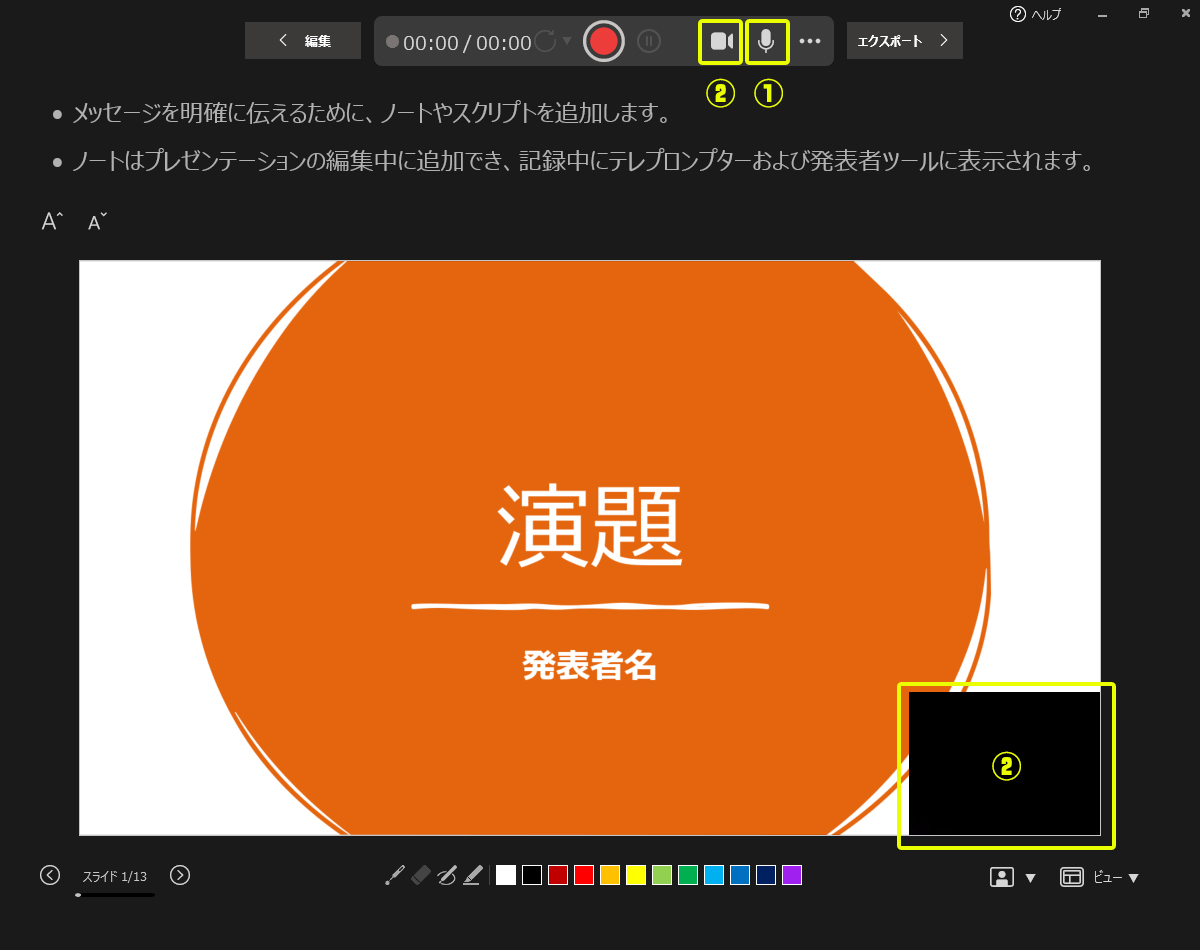Viewport: 1200px width, 950px height.
Task: Go to the previous slide
Action: (x=50, y=875)
